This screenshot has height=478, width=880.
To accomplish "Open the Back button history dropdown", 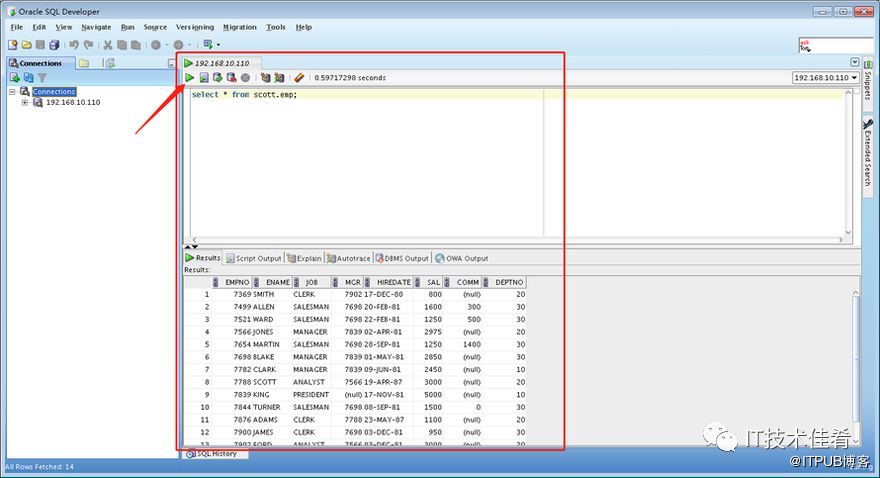I will (x=167, y=44).
